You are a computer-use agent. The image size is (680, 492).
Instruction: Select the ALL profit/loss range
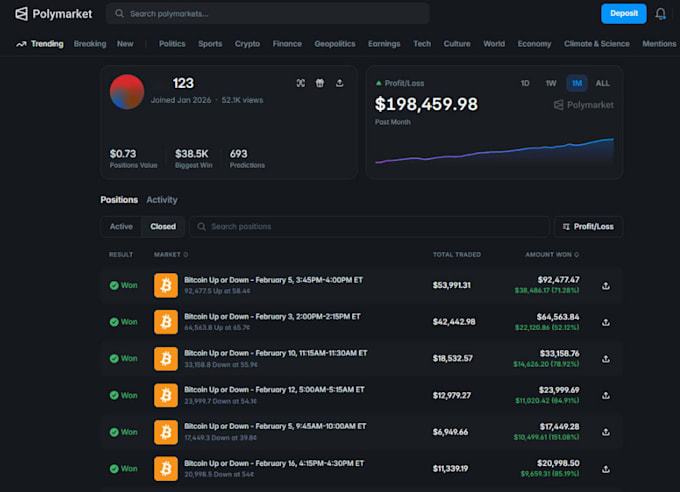(x=602, y=83)
